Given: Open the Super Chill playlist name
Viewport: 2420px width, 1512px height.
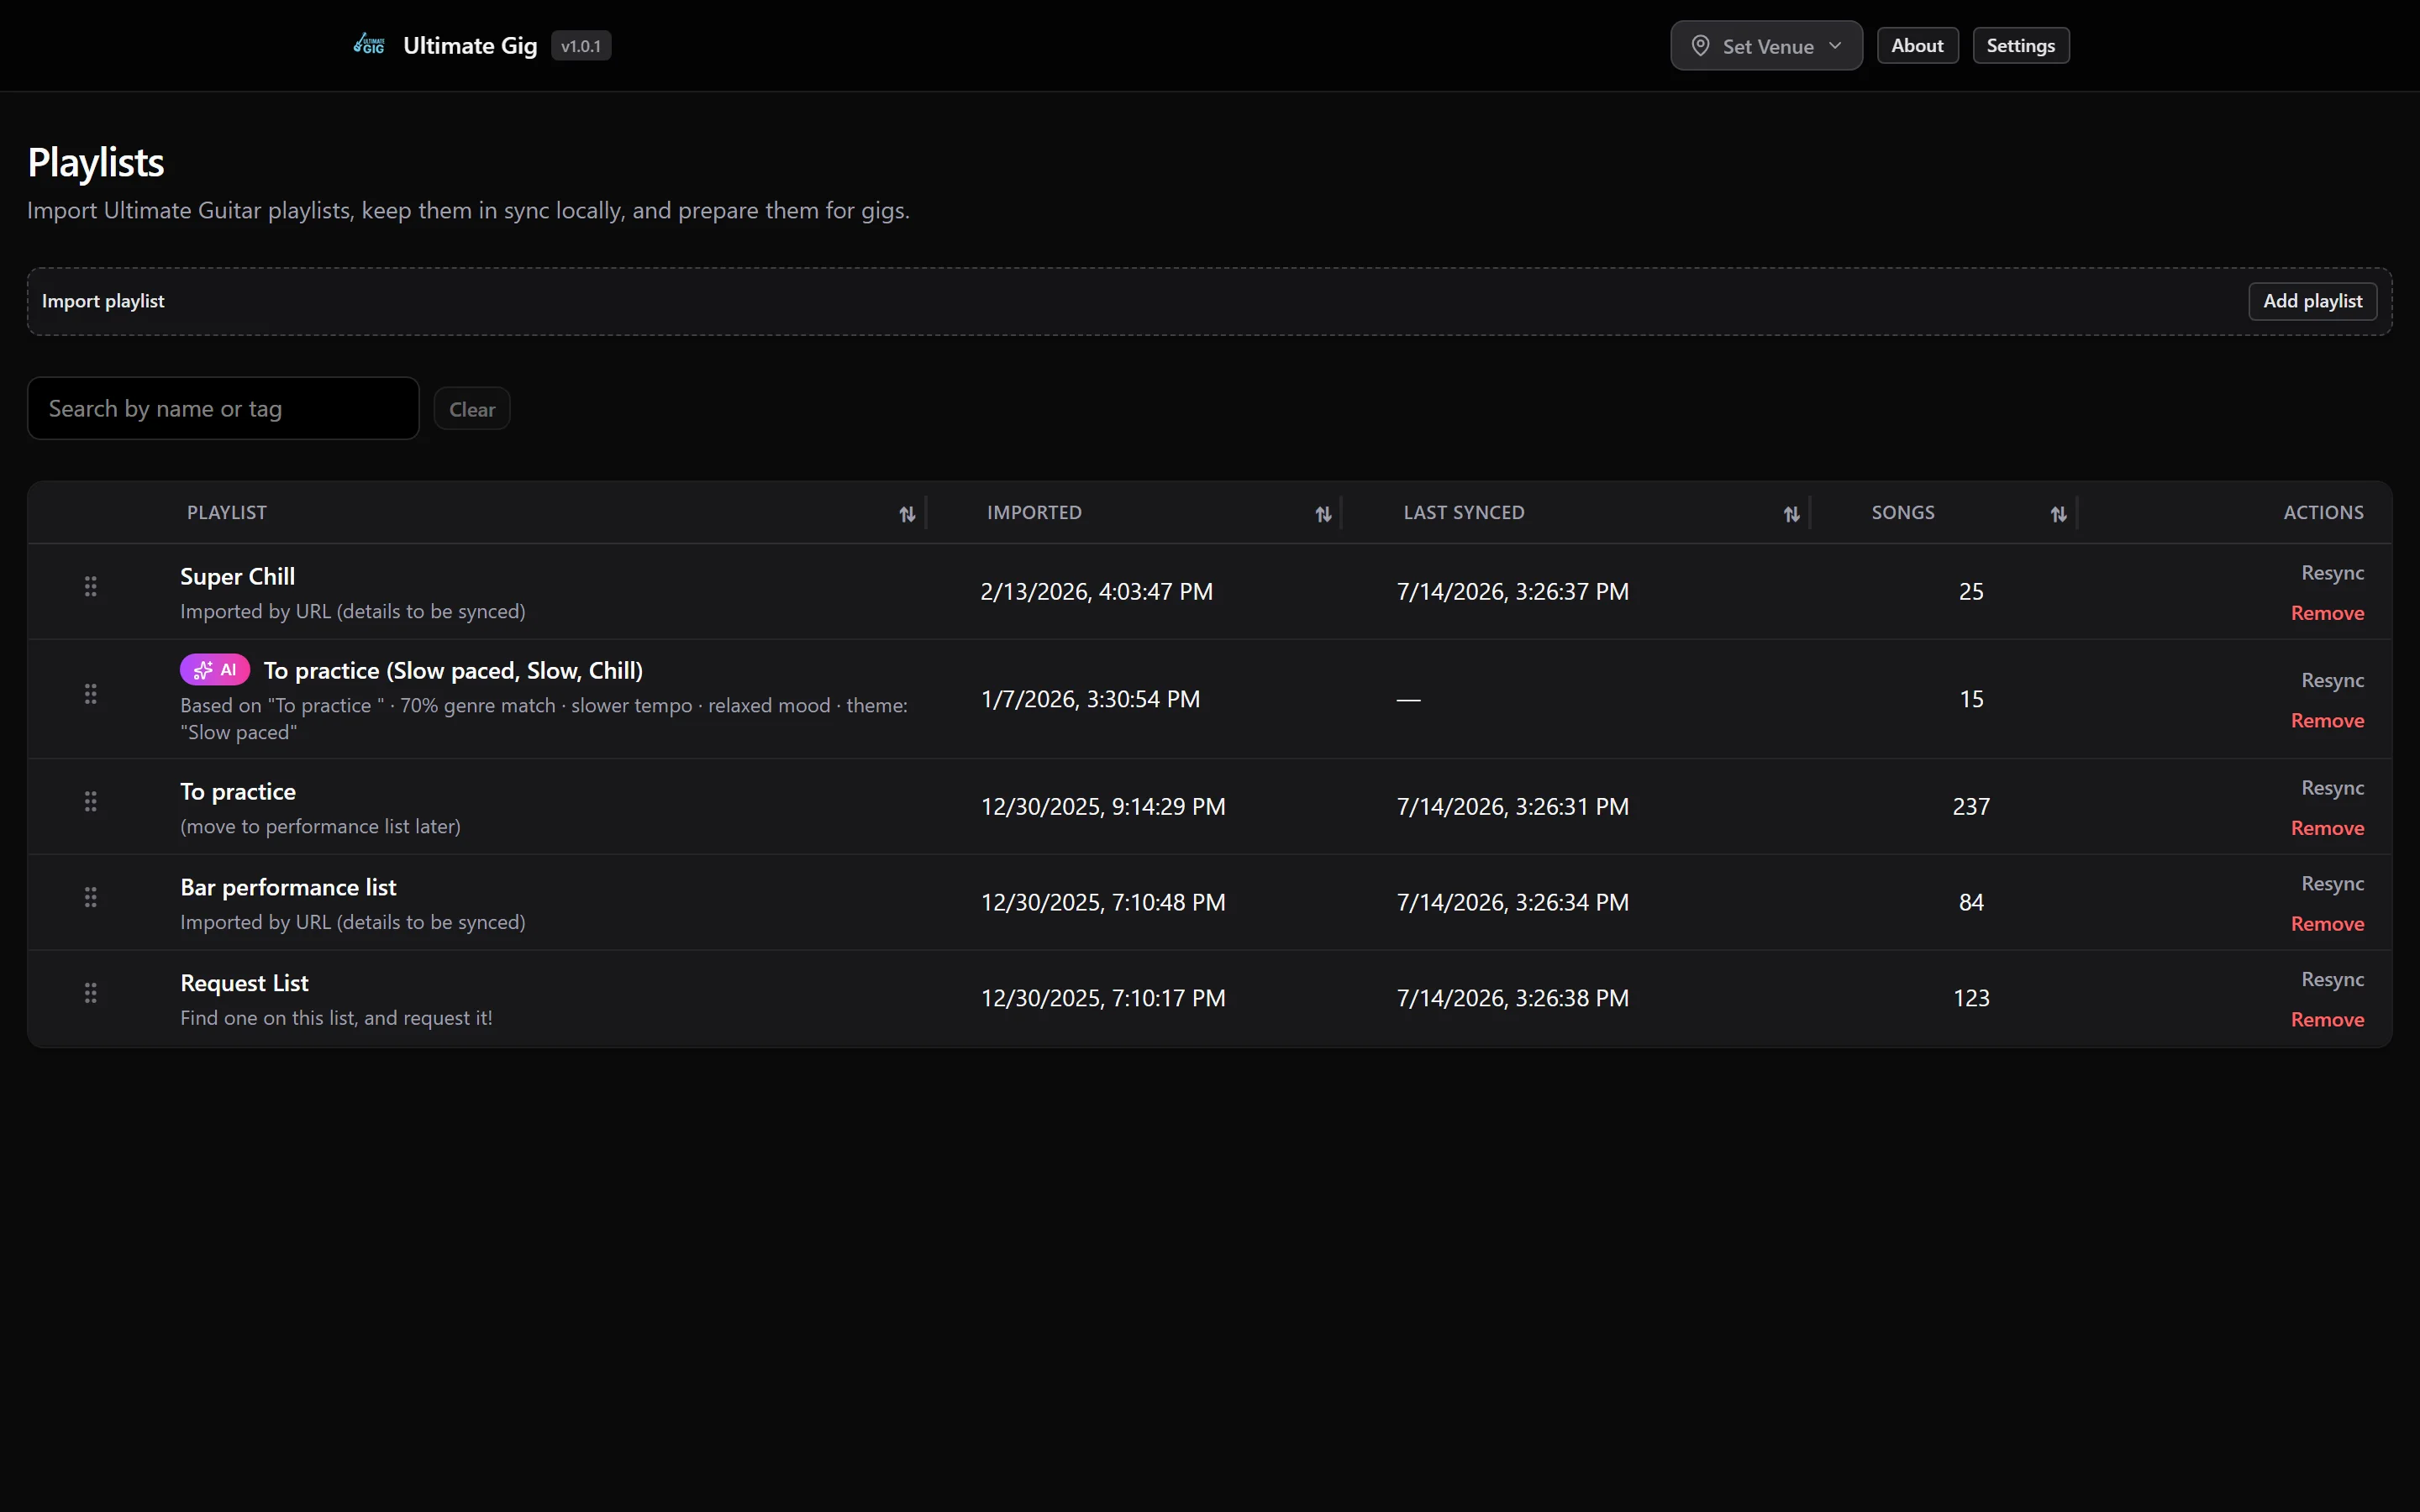Looking at the screenshot, I should click(x=237, y=577).
